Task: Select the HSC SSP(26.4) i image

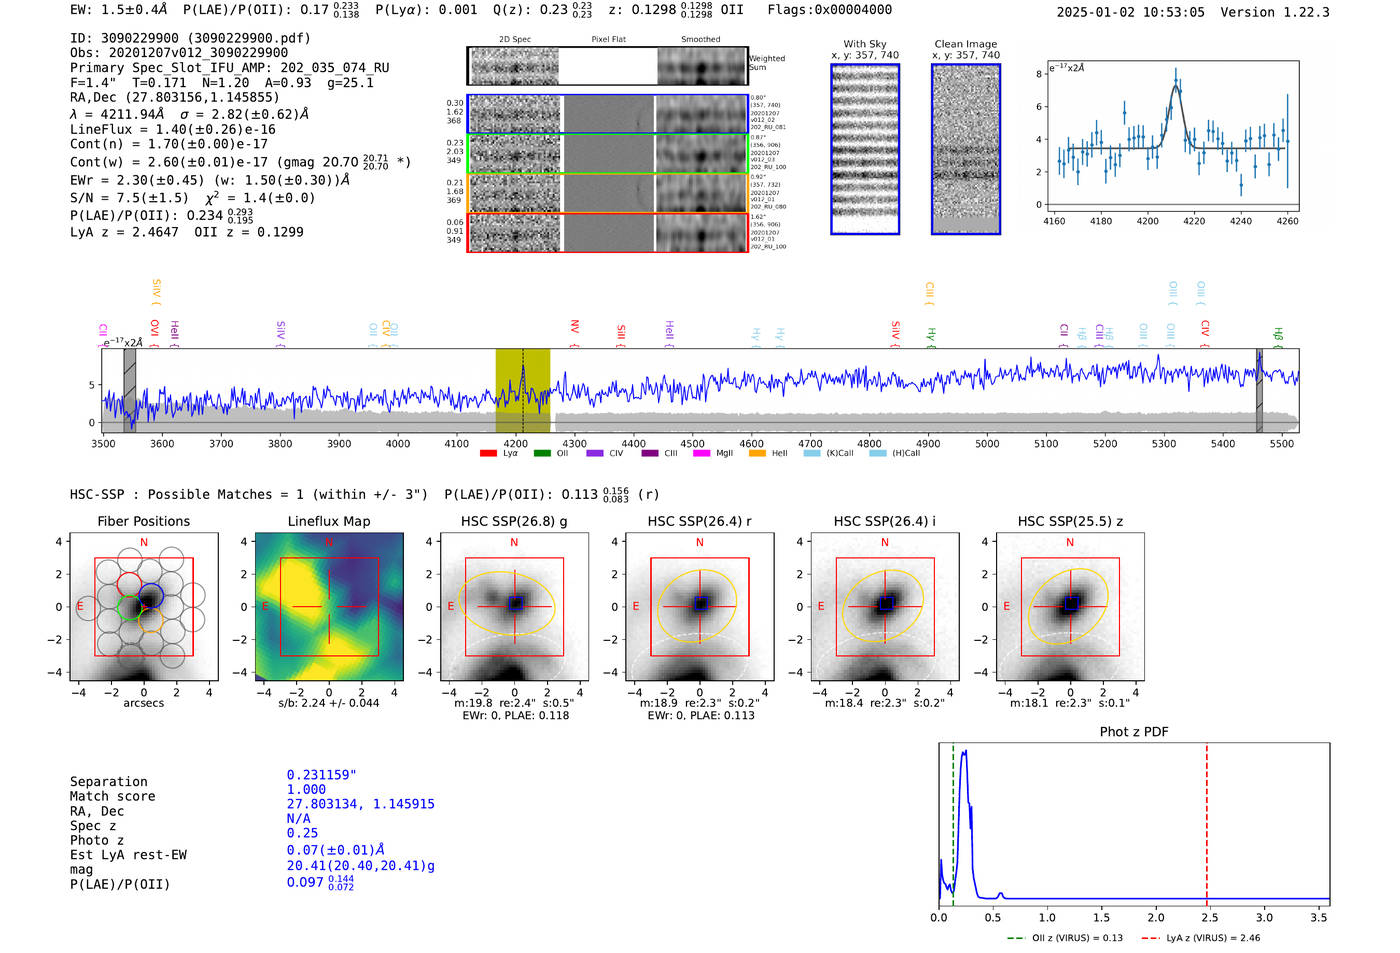Action: point(884,607)
